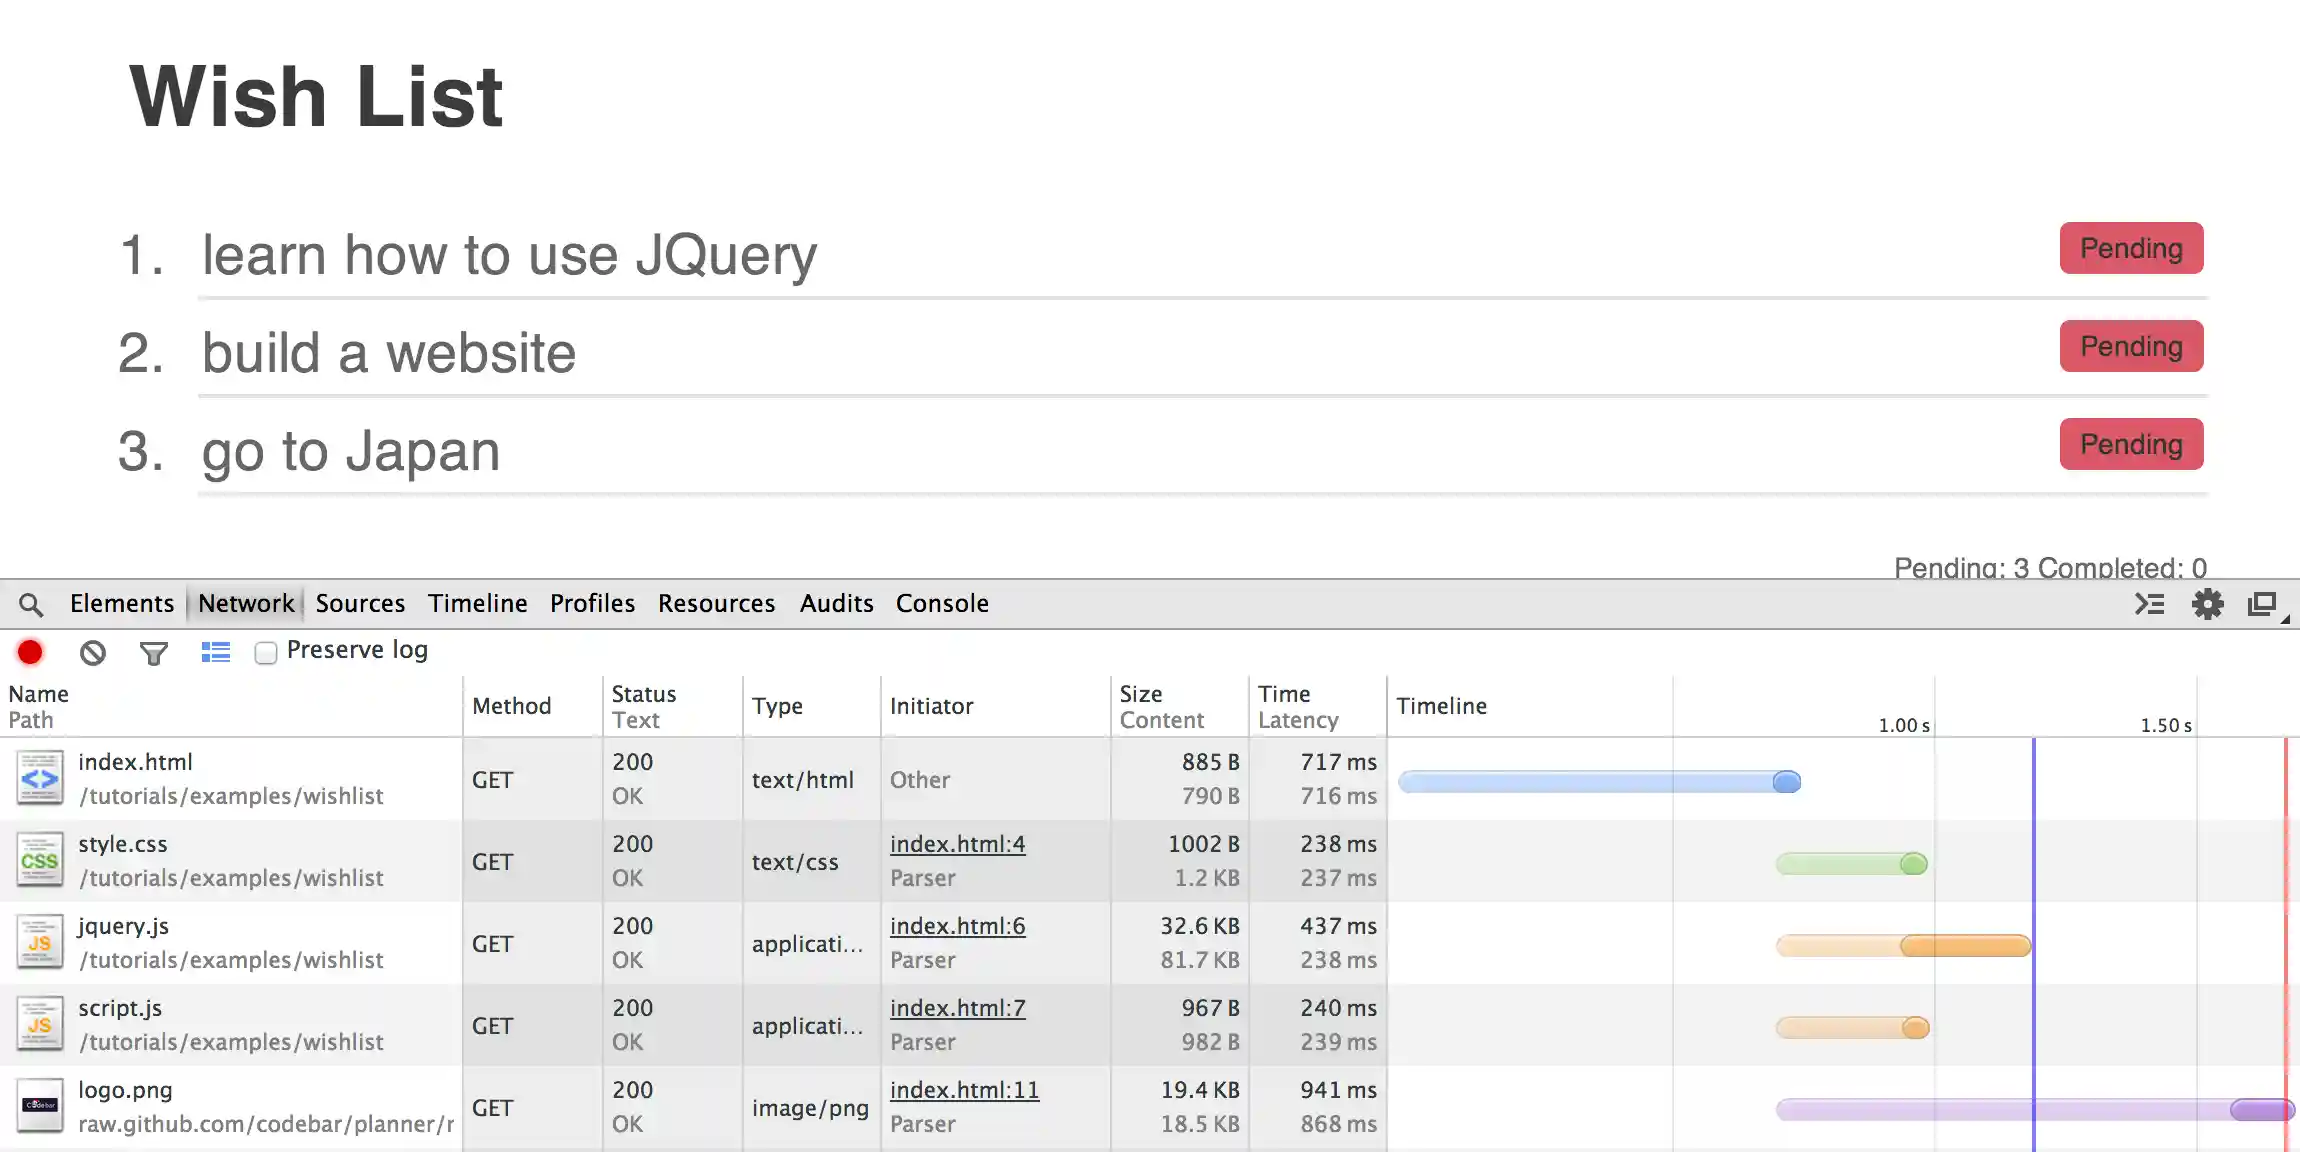Show the console drawer icon
The image size is (2300, 1152).
[2149, 604]
